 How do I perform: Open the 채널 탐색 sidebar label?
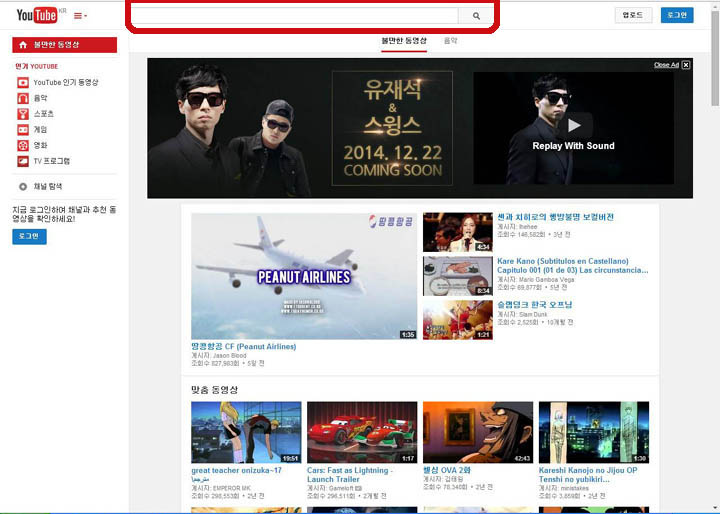(48, 186)
